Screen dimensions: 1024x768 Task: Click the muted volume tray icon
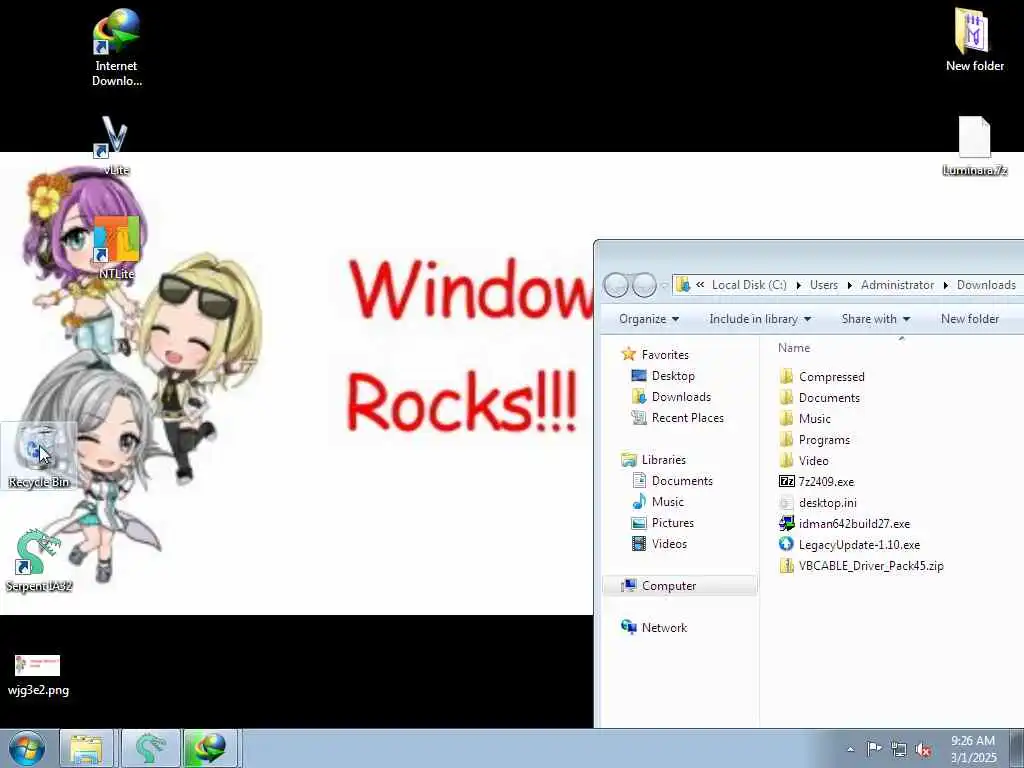pyautogui.click(x=923, y=750)
